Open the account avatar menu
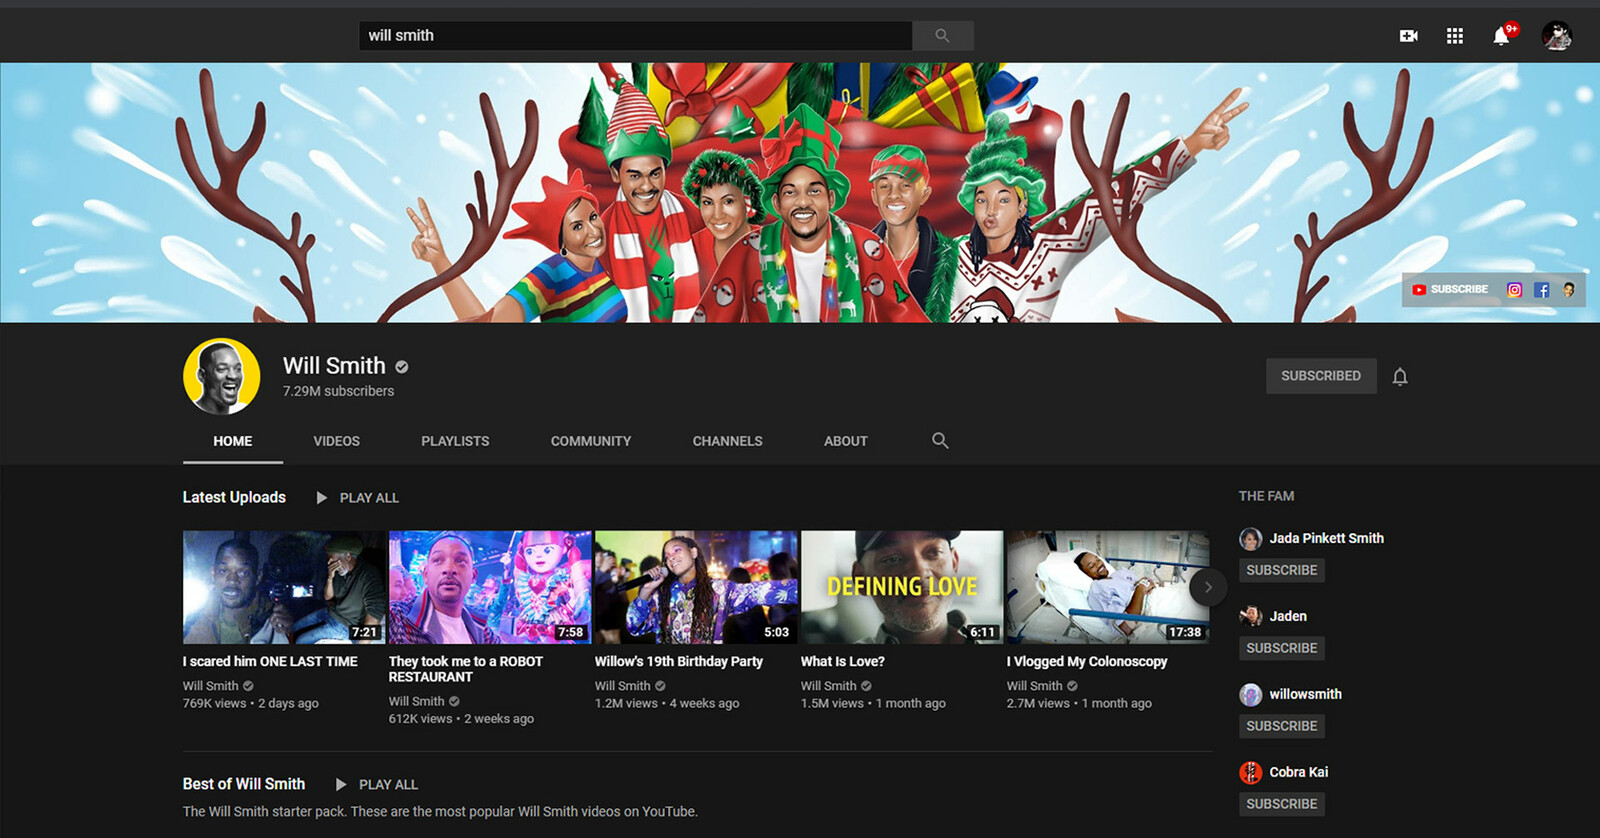The width and height of the screenshot is (1600, 838). click(1557, 36)
